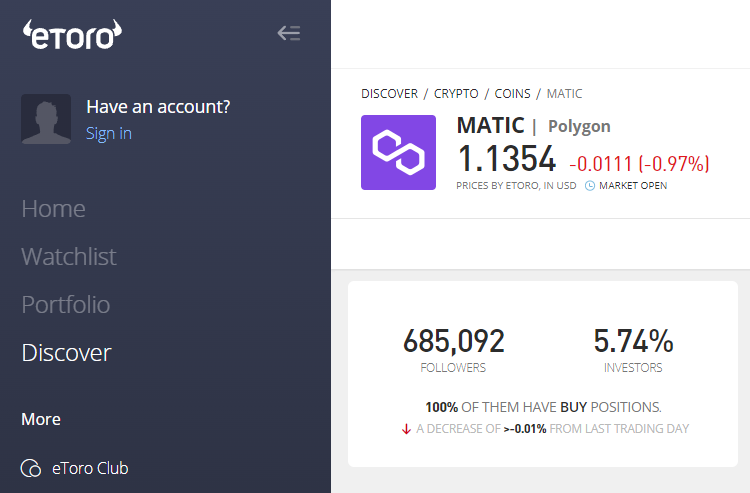The height and width of the screenshot is (493, 750).
Task: Click the CRYPTO breadcrumb link
Action: (x=456, y=94)
